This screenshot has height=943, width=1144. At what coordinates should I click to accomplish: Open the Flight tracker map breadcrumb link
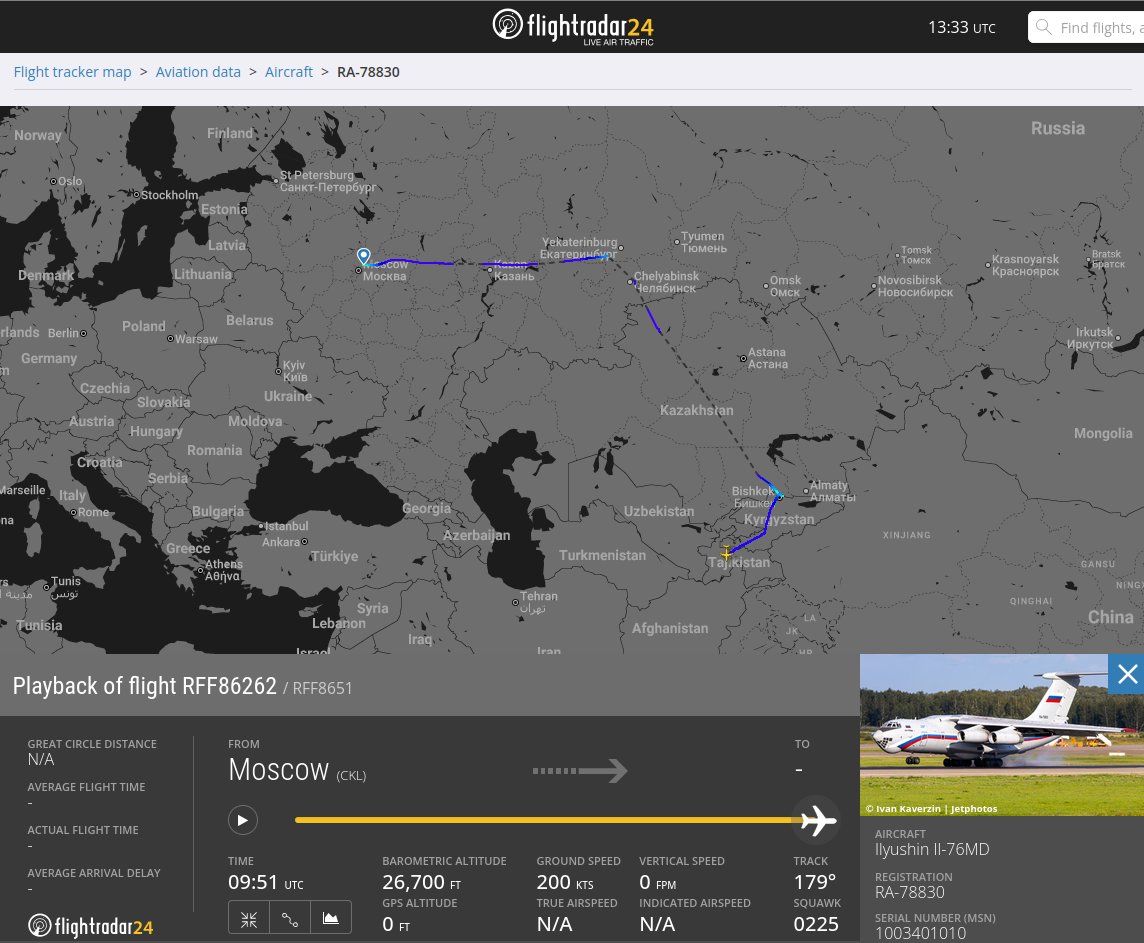pyautogui.click(x=72, y=71)
